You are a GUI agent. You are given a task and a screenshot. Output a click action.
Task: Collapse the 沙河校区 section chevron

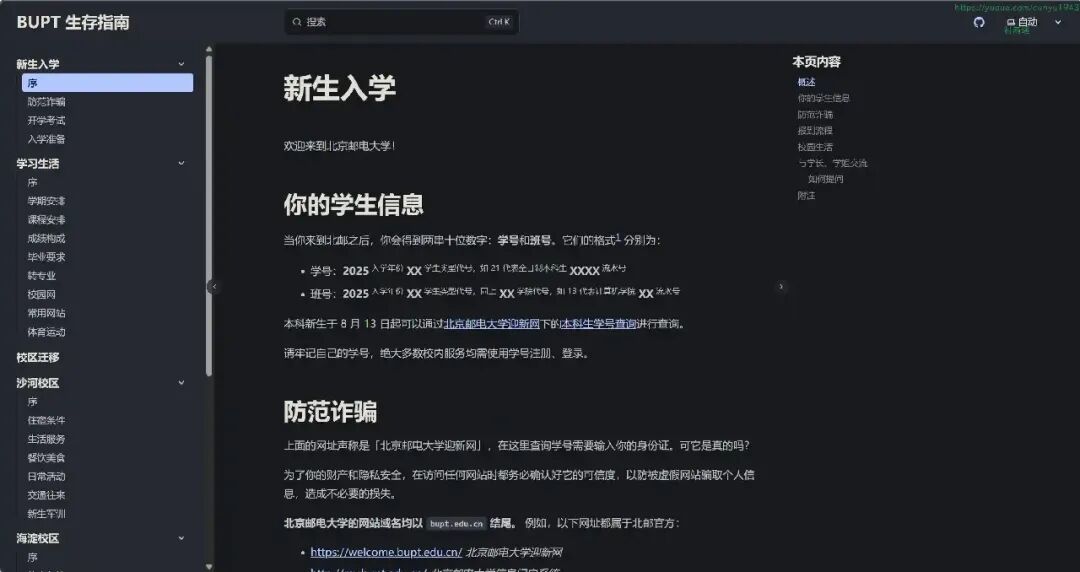(x=181, y=382)
